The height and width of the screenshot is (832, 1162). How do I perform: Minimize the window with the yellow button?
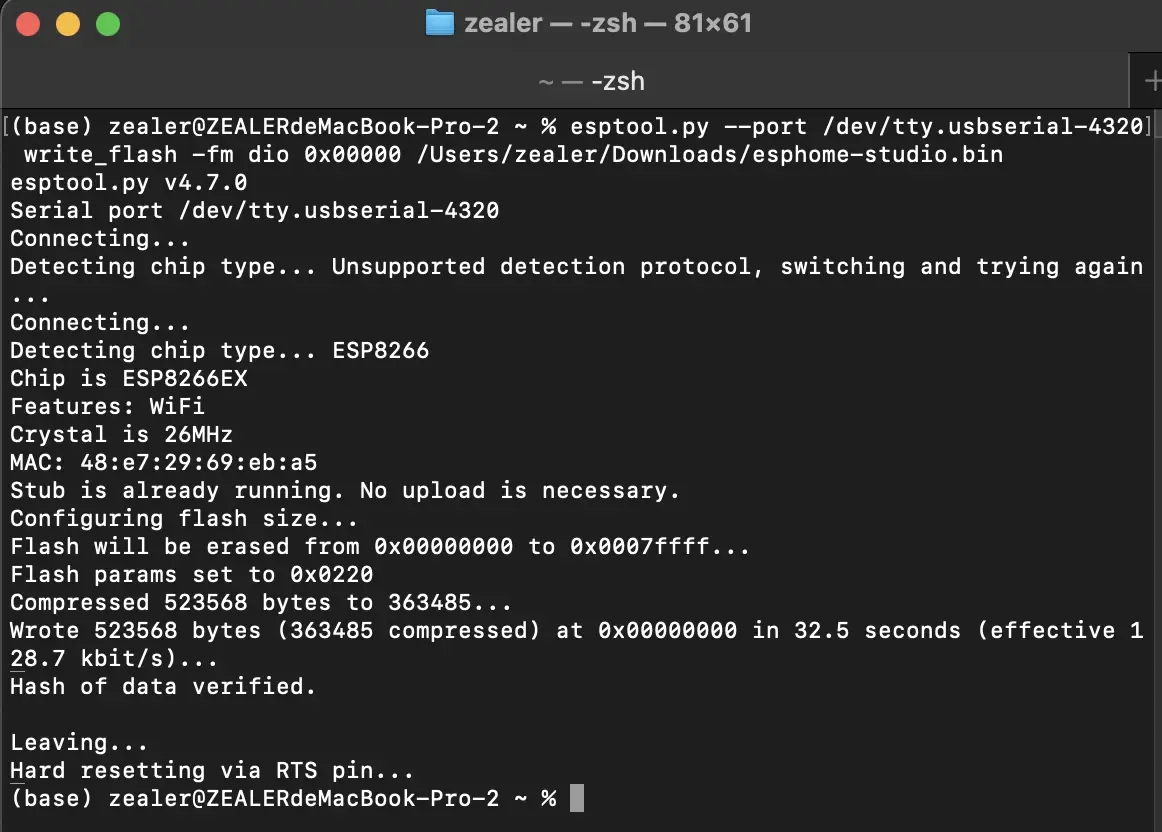pyautogui.click(x=68, y=24)
